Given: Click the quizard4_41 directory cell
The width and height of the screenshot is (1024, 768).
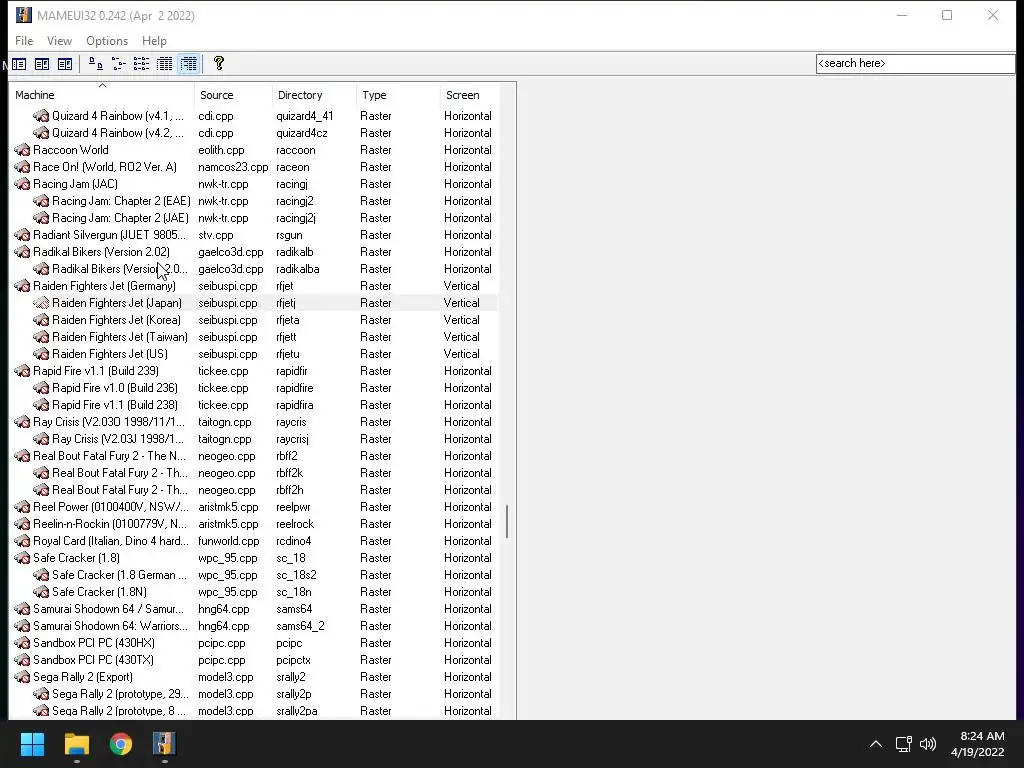Looking at the screenshot, I should coord(304,116).
